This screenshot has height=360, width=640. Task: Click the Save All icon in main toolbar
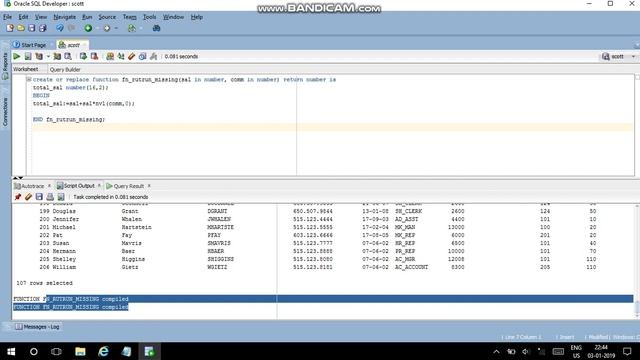click(x=42, y=28)
